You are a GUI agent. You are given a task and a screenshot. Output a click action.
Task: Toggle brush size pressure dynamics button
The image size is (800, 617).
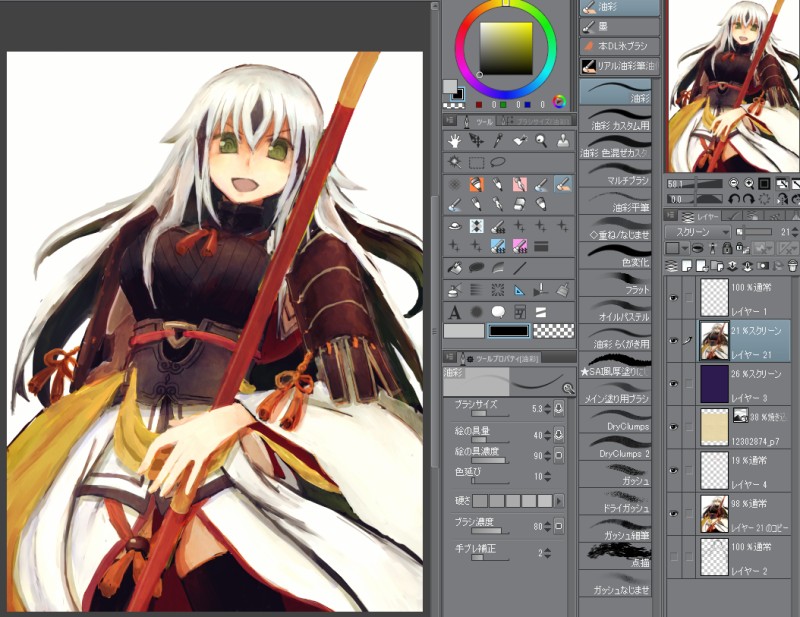click(x=559, y=408)
